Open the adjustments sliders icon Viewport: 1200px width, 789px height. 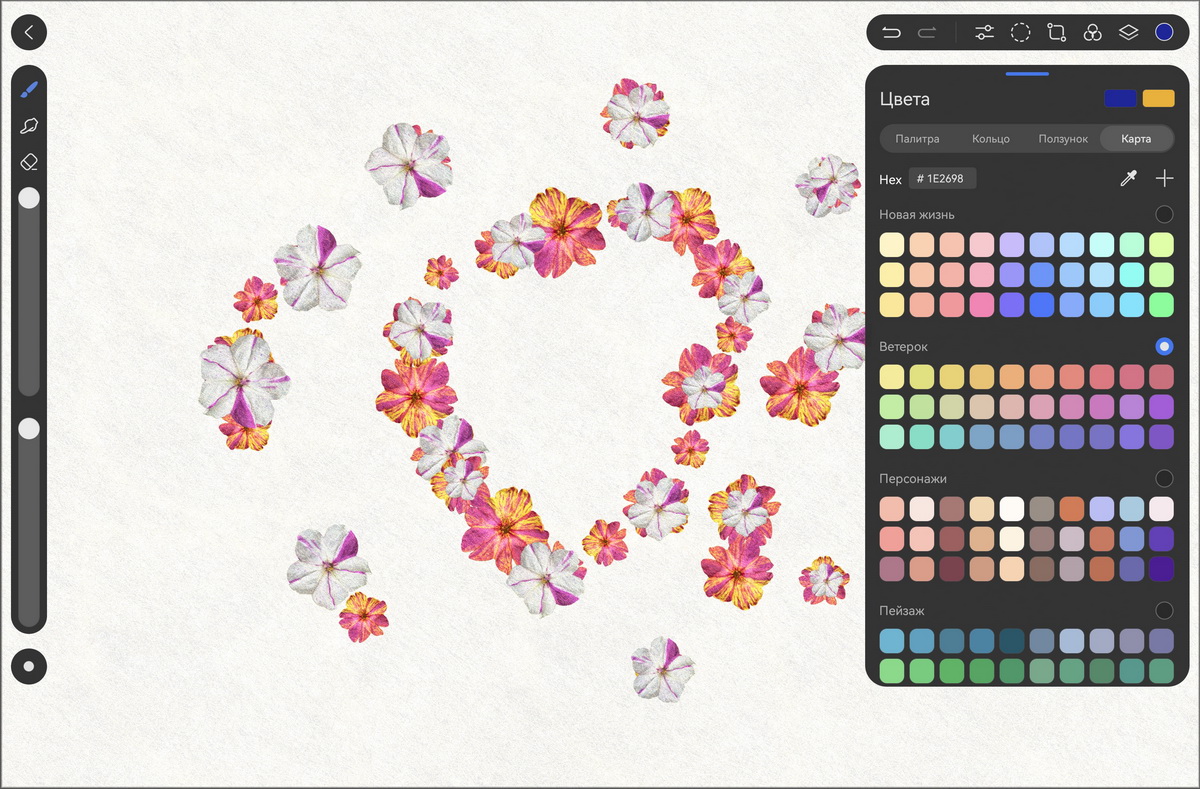tap(985, 32)
